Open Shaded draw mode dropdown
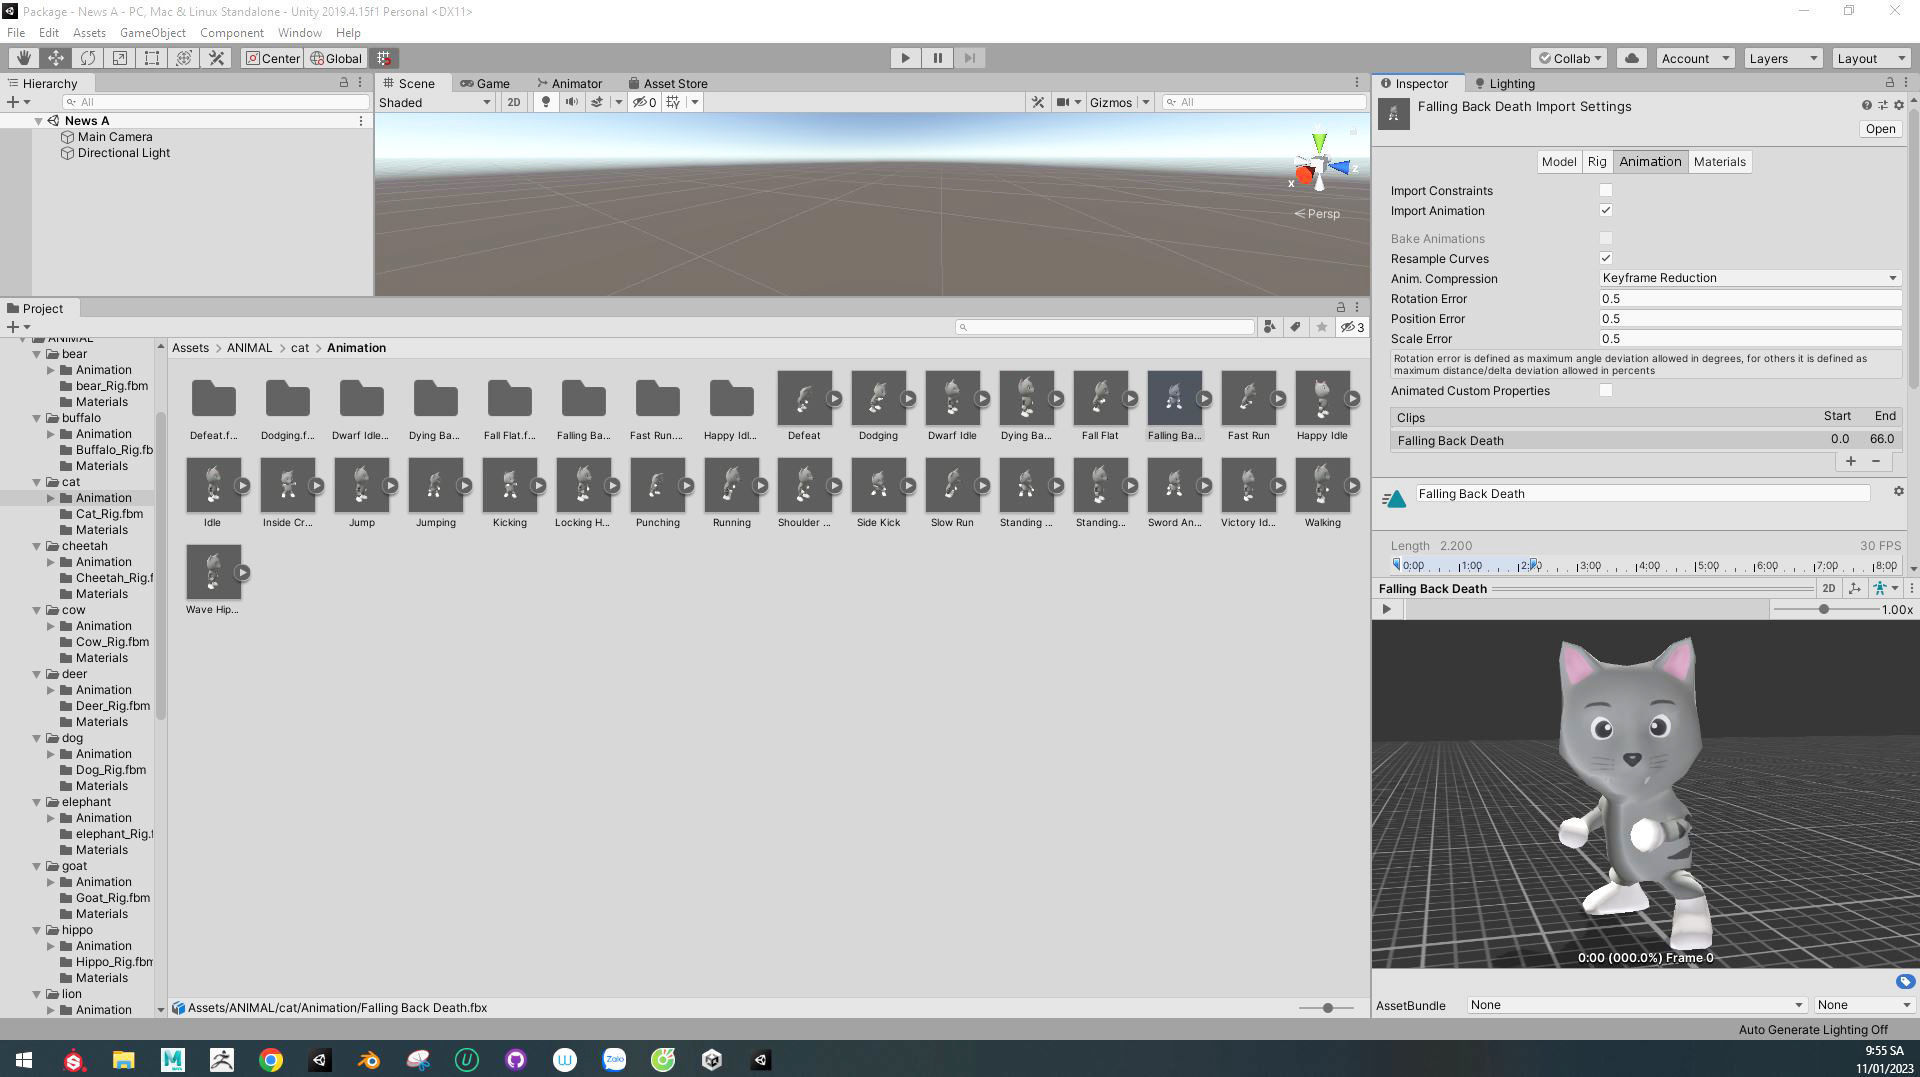Image resolution: width=1920 pixels, height=1077 pixels. [435, 102]
